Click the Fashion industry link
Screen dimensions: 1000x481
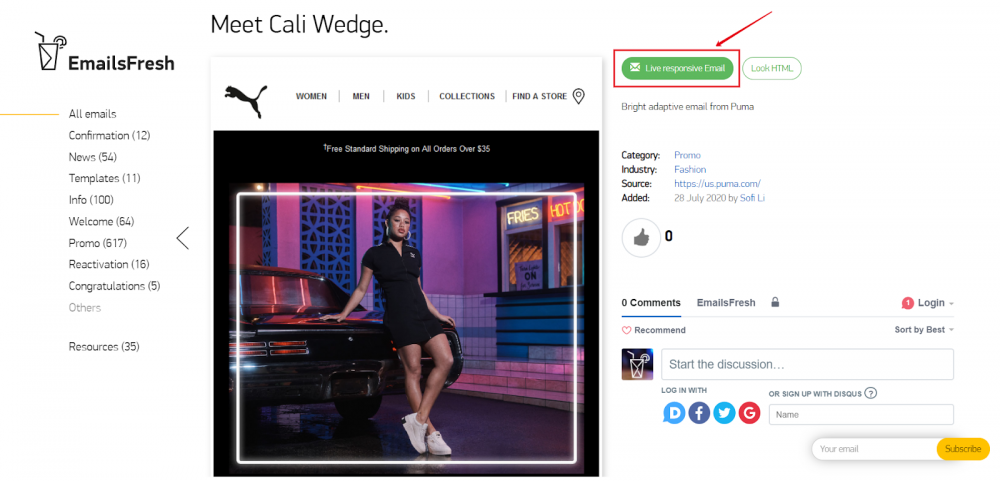click(x=690, y=170)
